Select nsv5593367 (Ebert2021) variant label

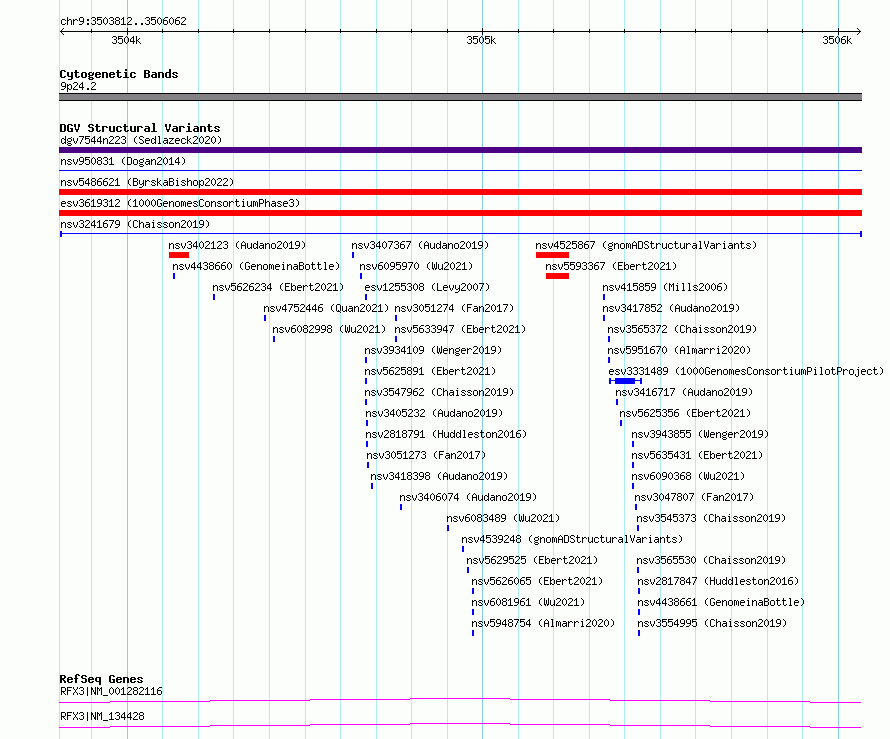[x=611, y=266]
